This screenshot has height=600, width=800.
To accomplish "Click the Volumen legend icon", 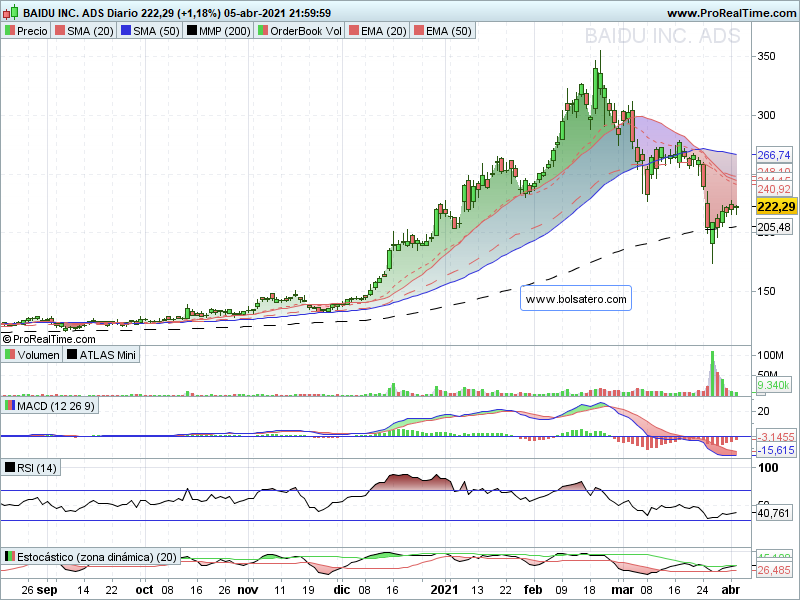I will coord(10,354).
